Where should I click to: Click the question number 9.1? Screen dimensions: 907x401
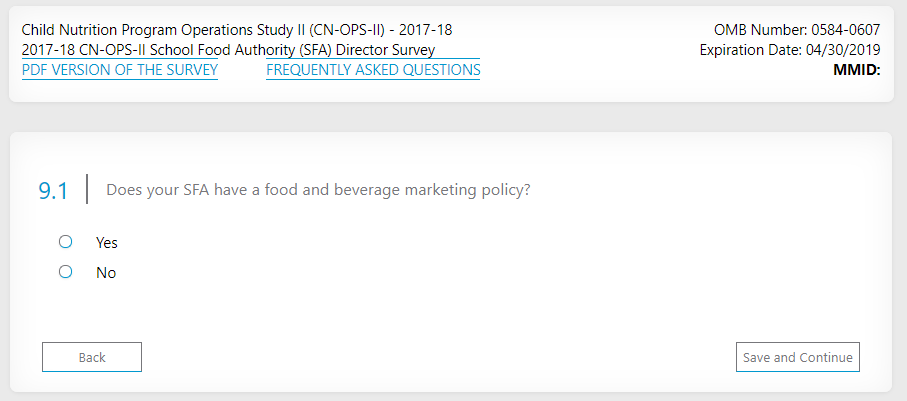point(53,191)
